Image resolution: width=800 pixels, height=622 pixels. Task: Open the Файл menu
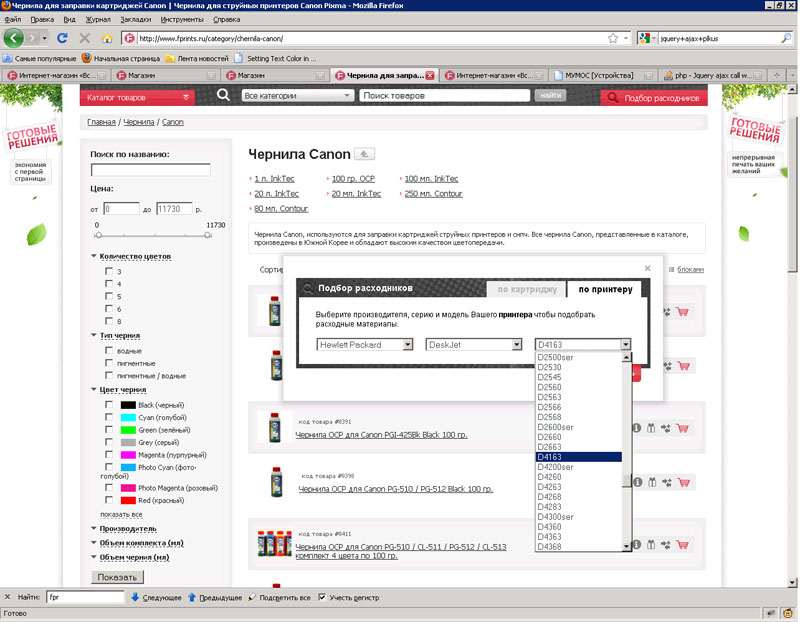[x=13, y=19]
